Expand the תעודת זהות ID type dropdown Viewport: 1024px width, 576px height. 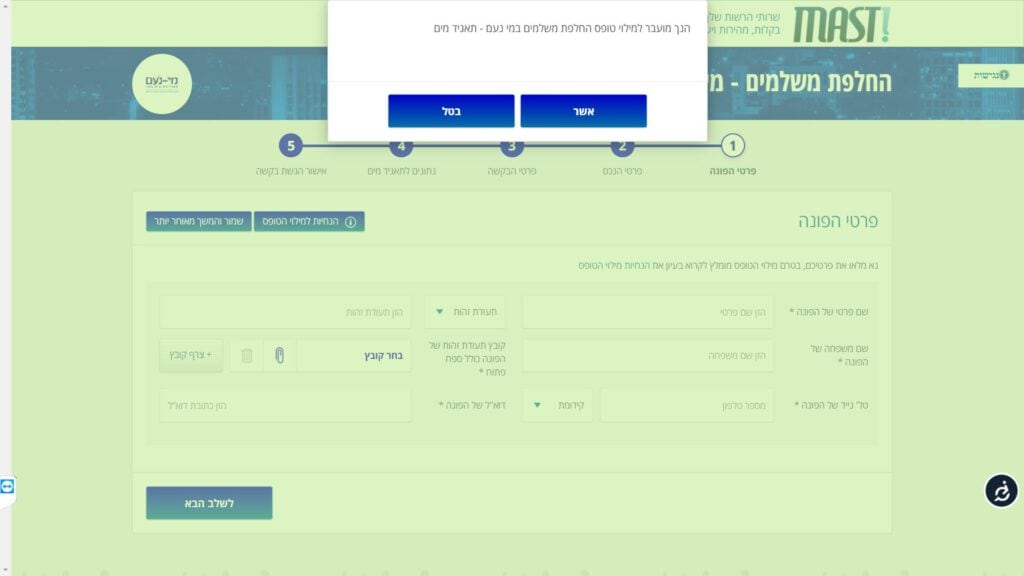465,312
